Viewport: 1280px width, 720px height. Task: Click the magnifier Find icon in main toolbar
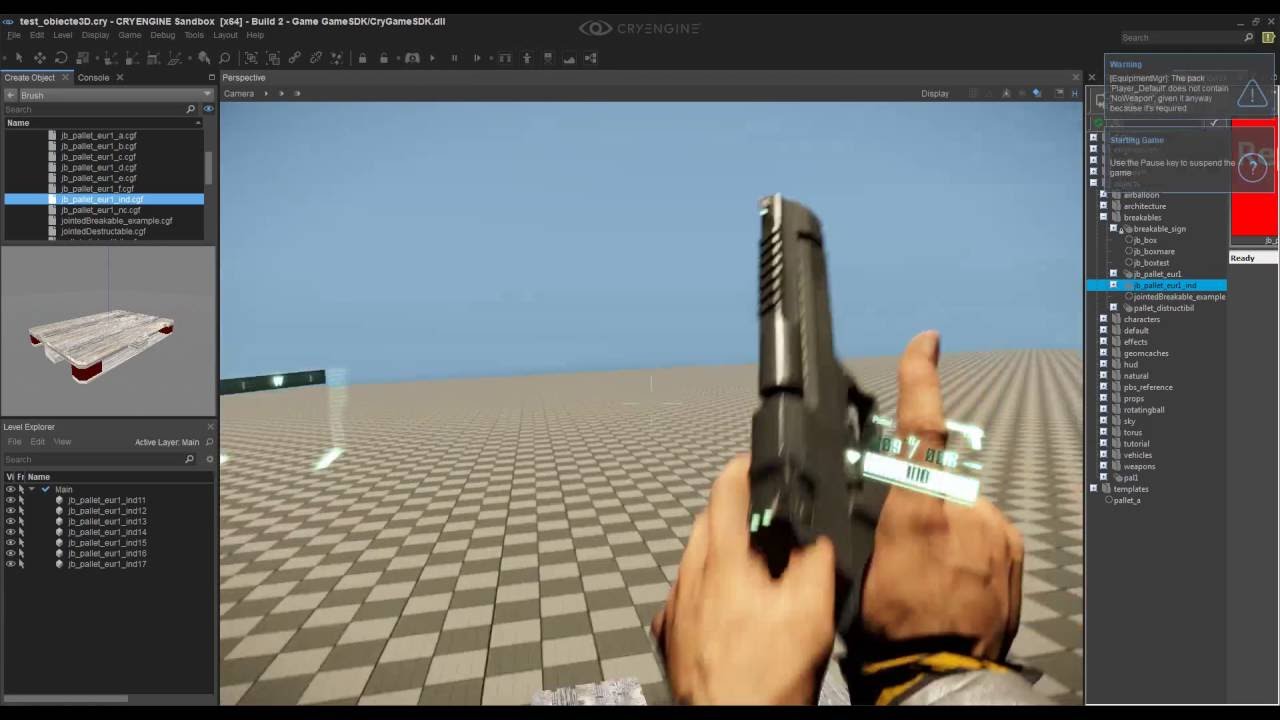pos(225,58)
